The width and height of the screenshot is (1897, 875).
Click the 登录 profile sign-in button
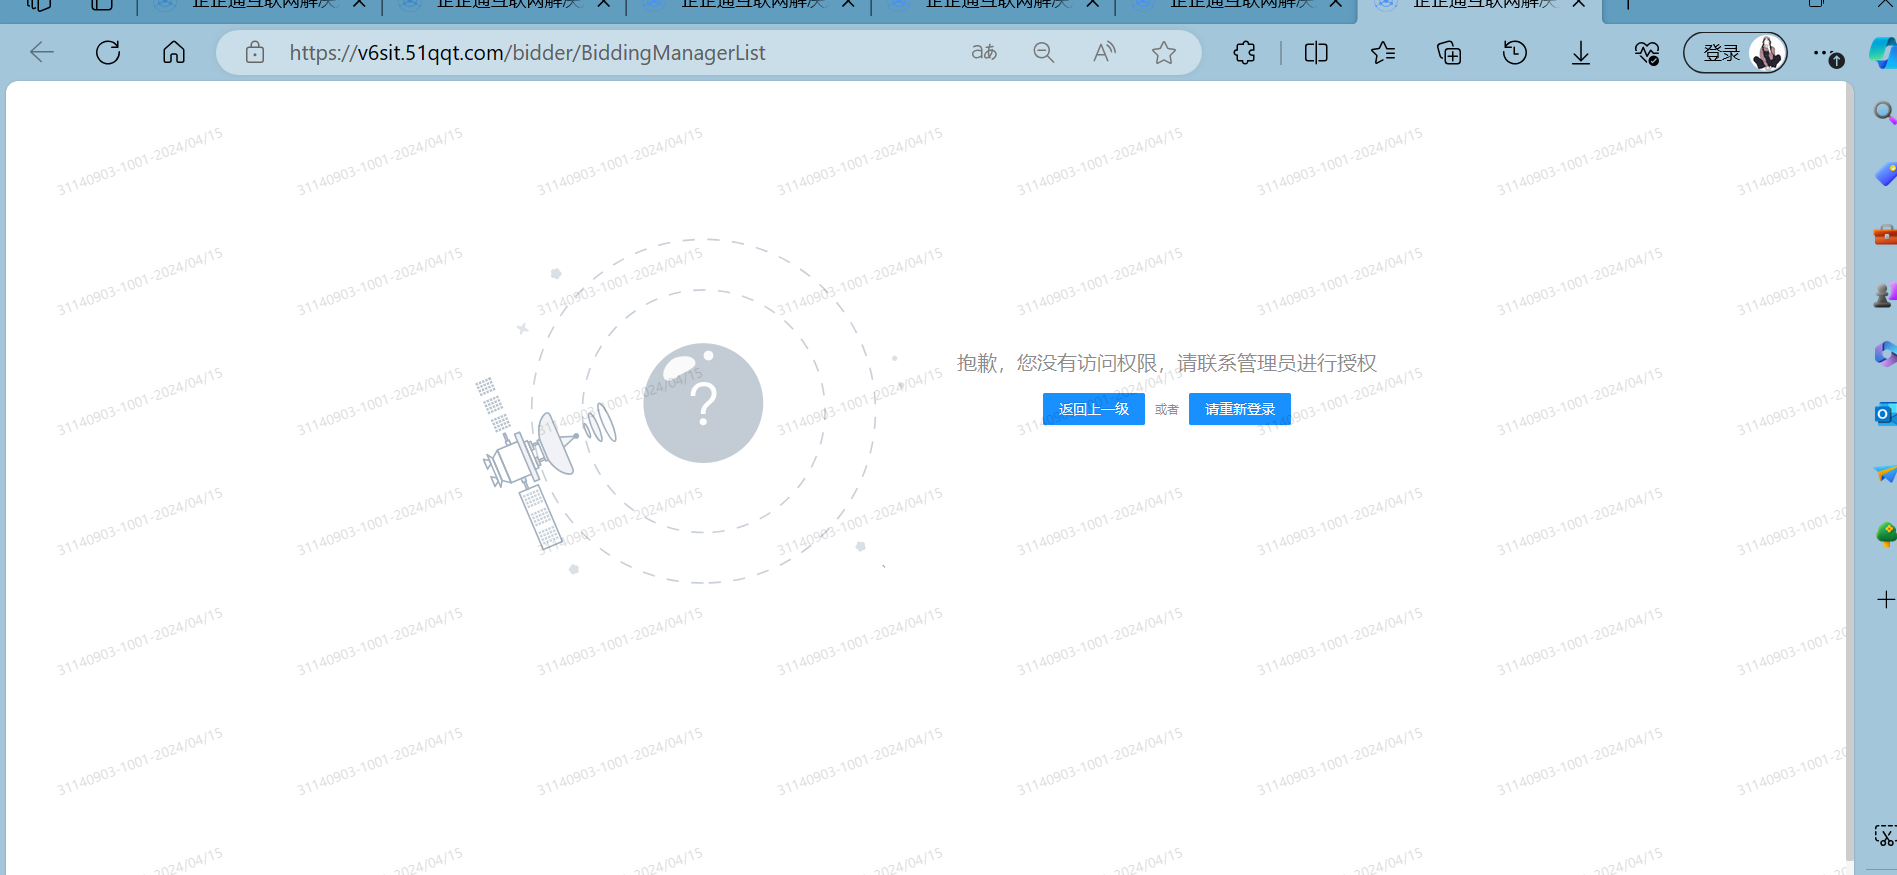pos(1736,53)
